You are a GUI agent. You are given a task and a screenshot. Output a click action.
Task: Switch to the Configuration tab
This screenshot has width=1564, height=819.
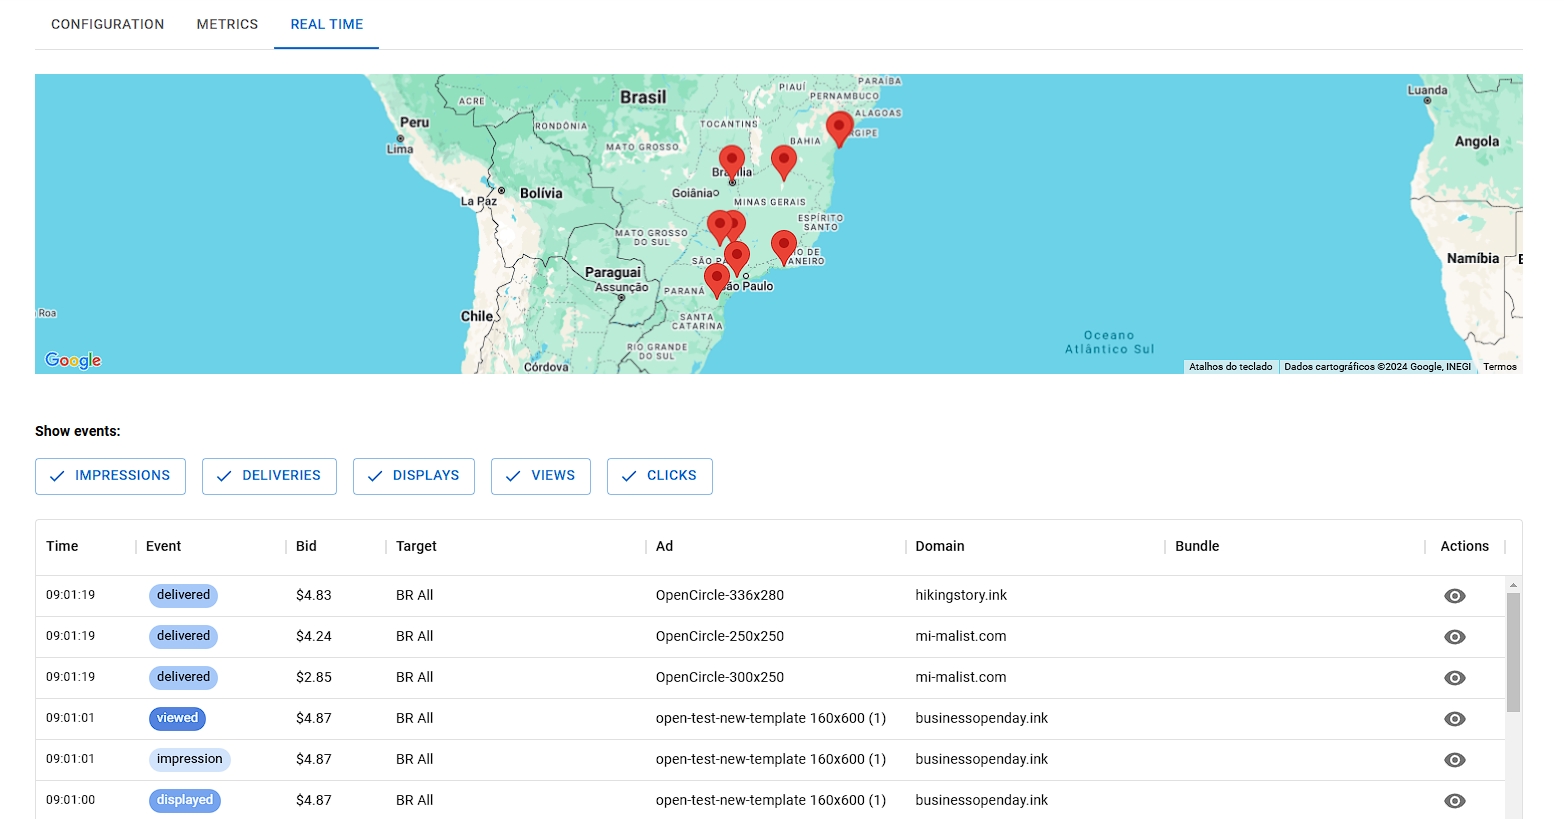(108, 24)
